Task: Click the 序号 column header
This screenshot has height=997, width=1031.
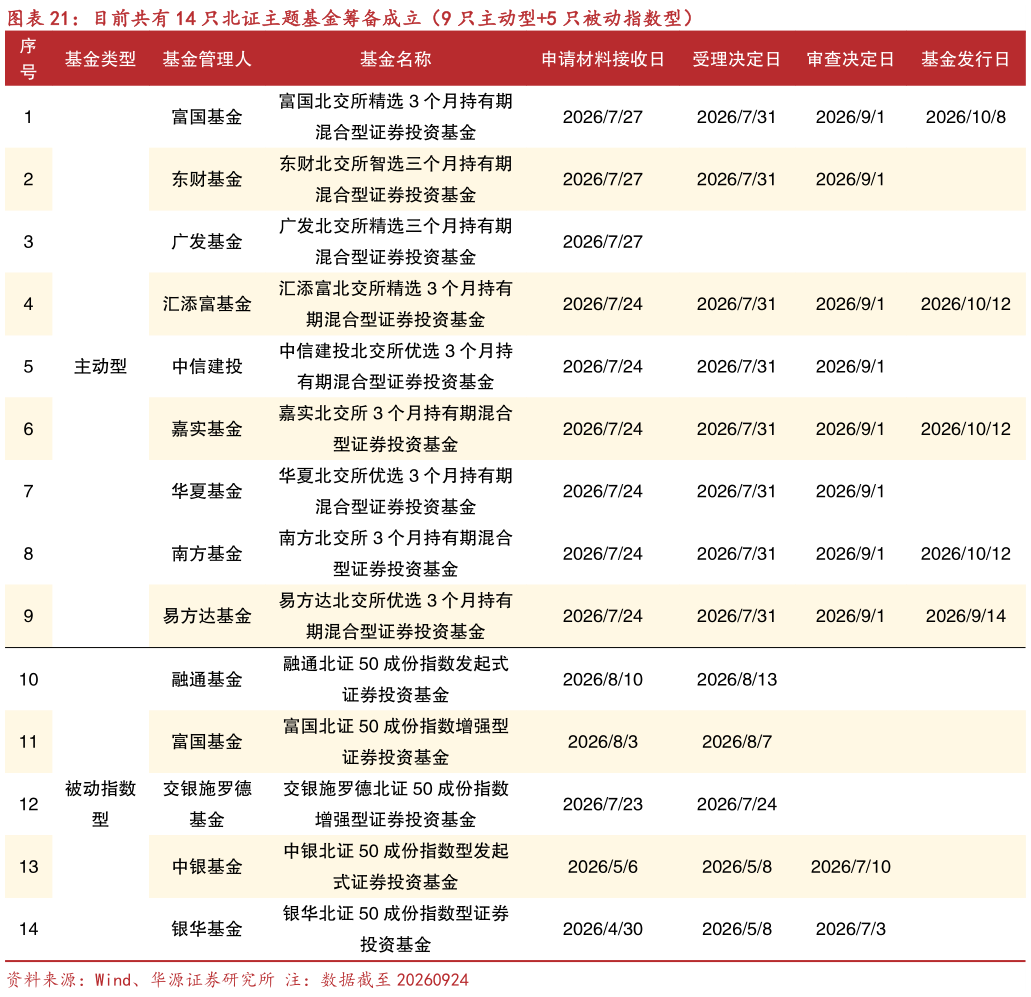Action: click(28, 59)
